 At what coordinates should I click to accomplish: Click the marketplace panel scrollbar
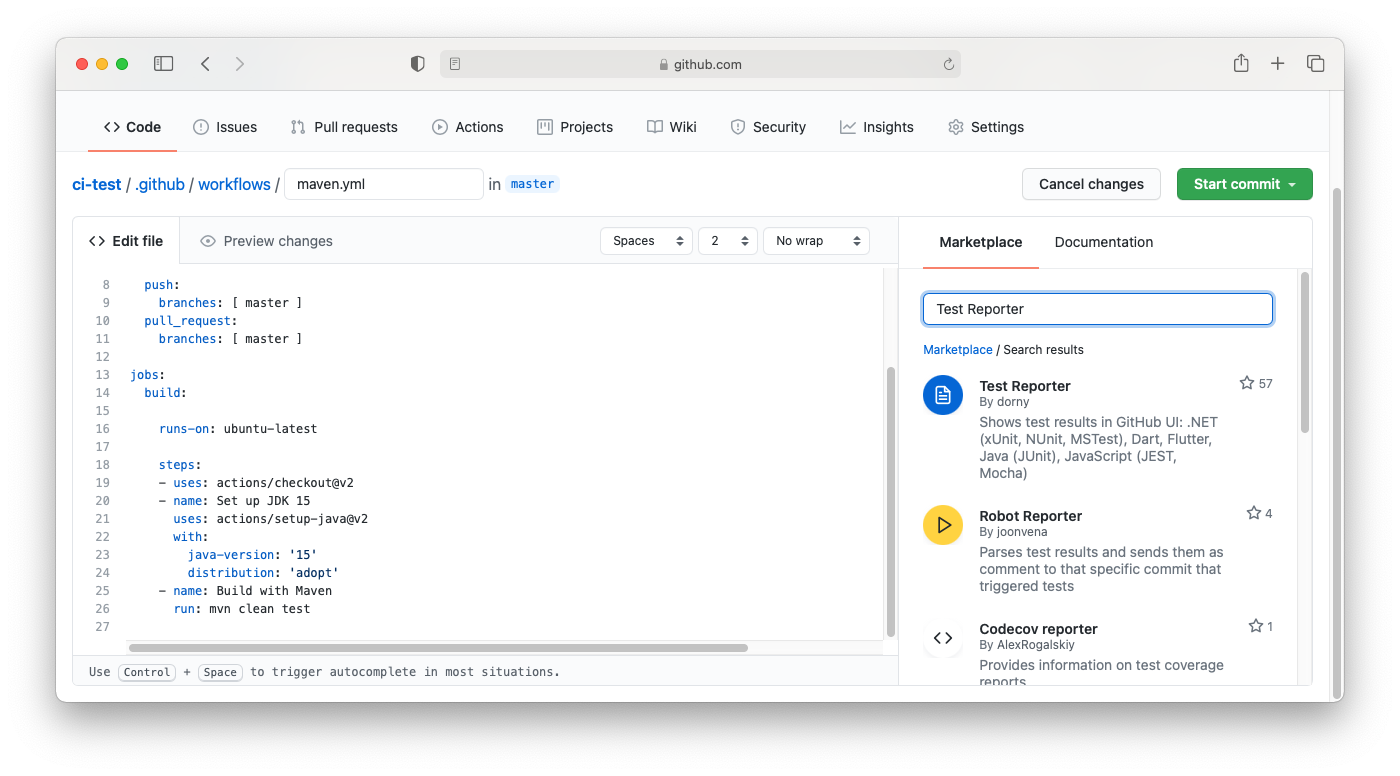1304,351
